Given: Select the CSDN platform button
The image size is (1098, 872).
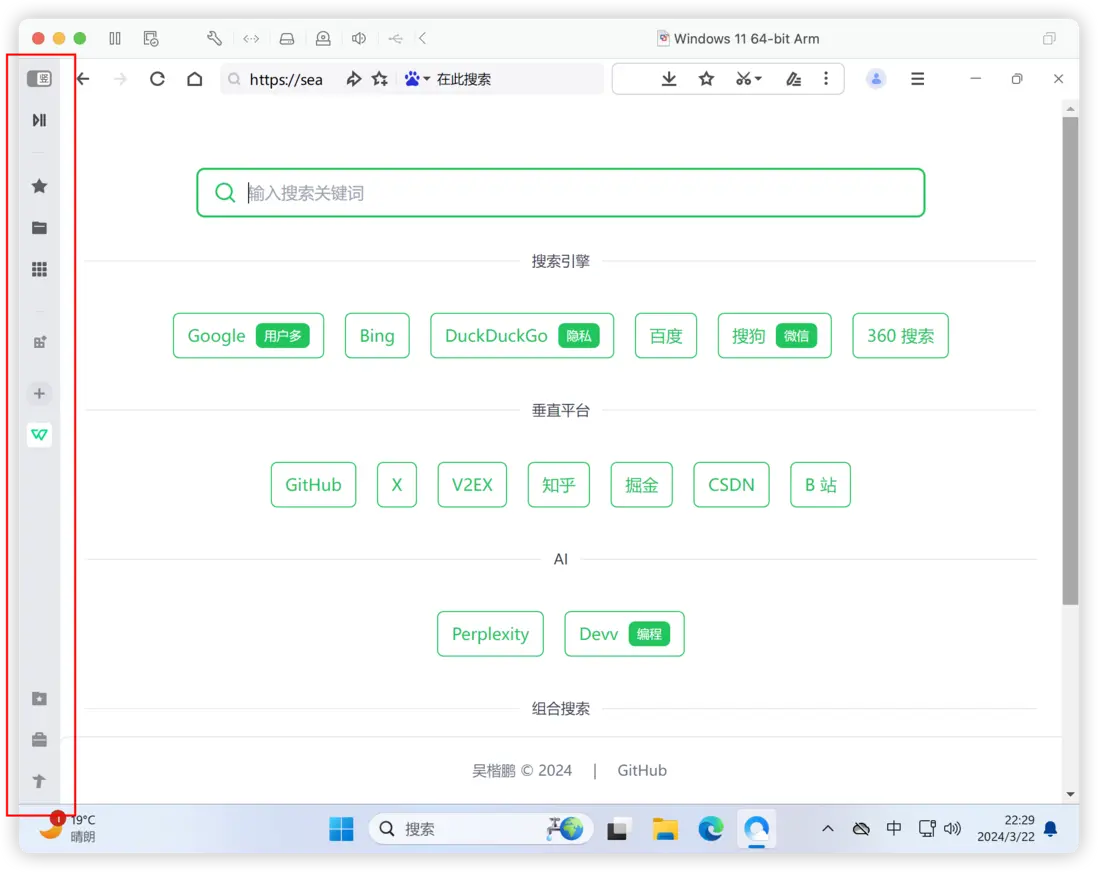Looking at the screenshot, I should point(731,485).
